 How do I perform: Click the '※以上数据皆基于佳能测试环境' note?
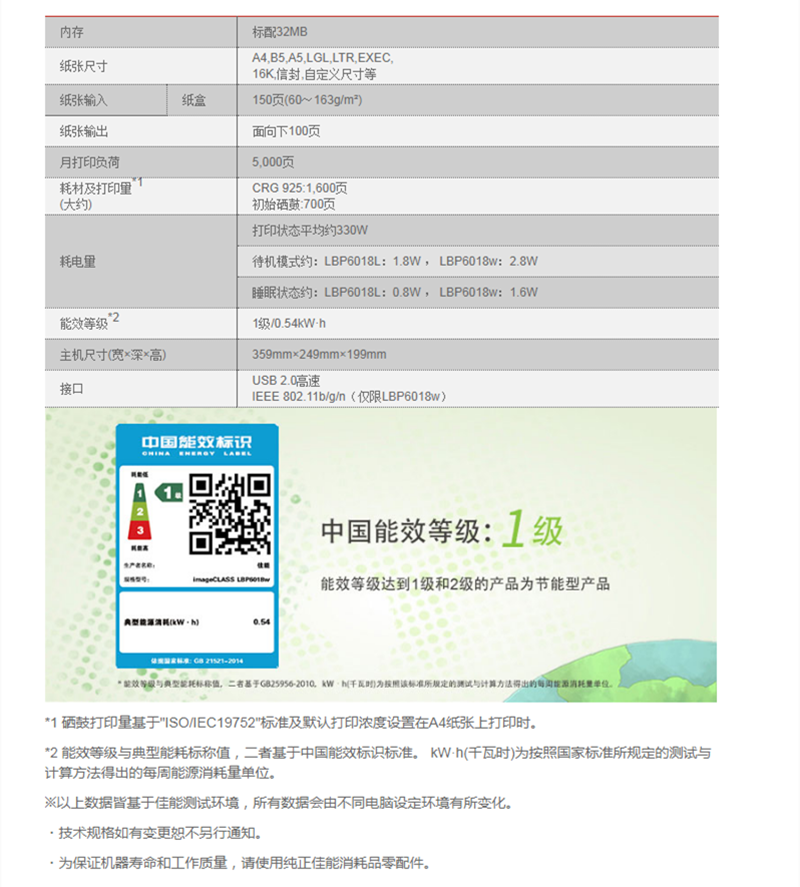point(278,803)
